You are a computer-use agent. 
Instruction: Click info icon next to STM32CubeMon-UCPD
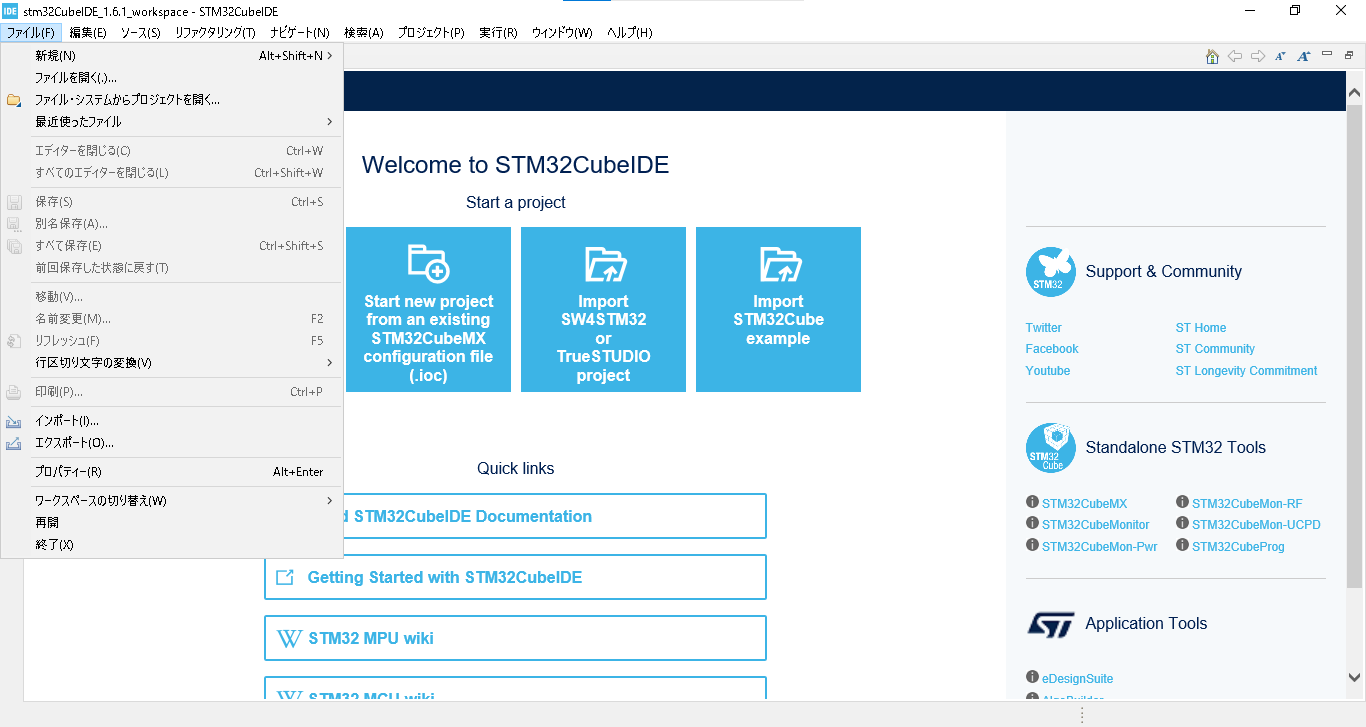pyautogui.click(x=1182, y=524)
